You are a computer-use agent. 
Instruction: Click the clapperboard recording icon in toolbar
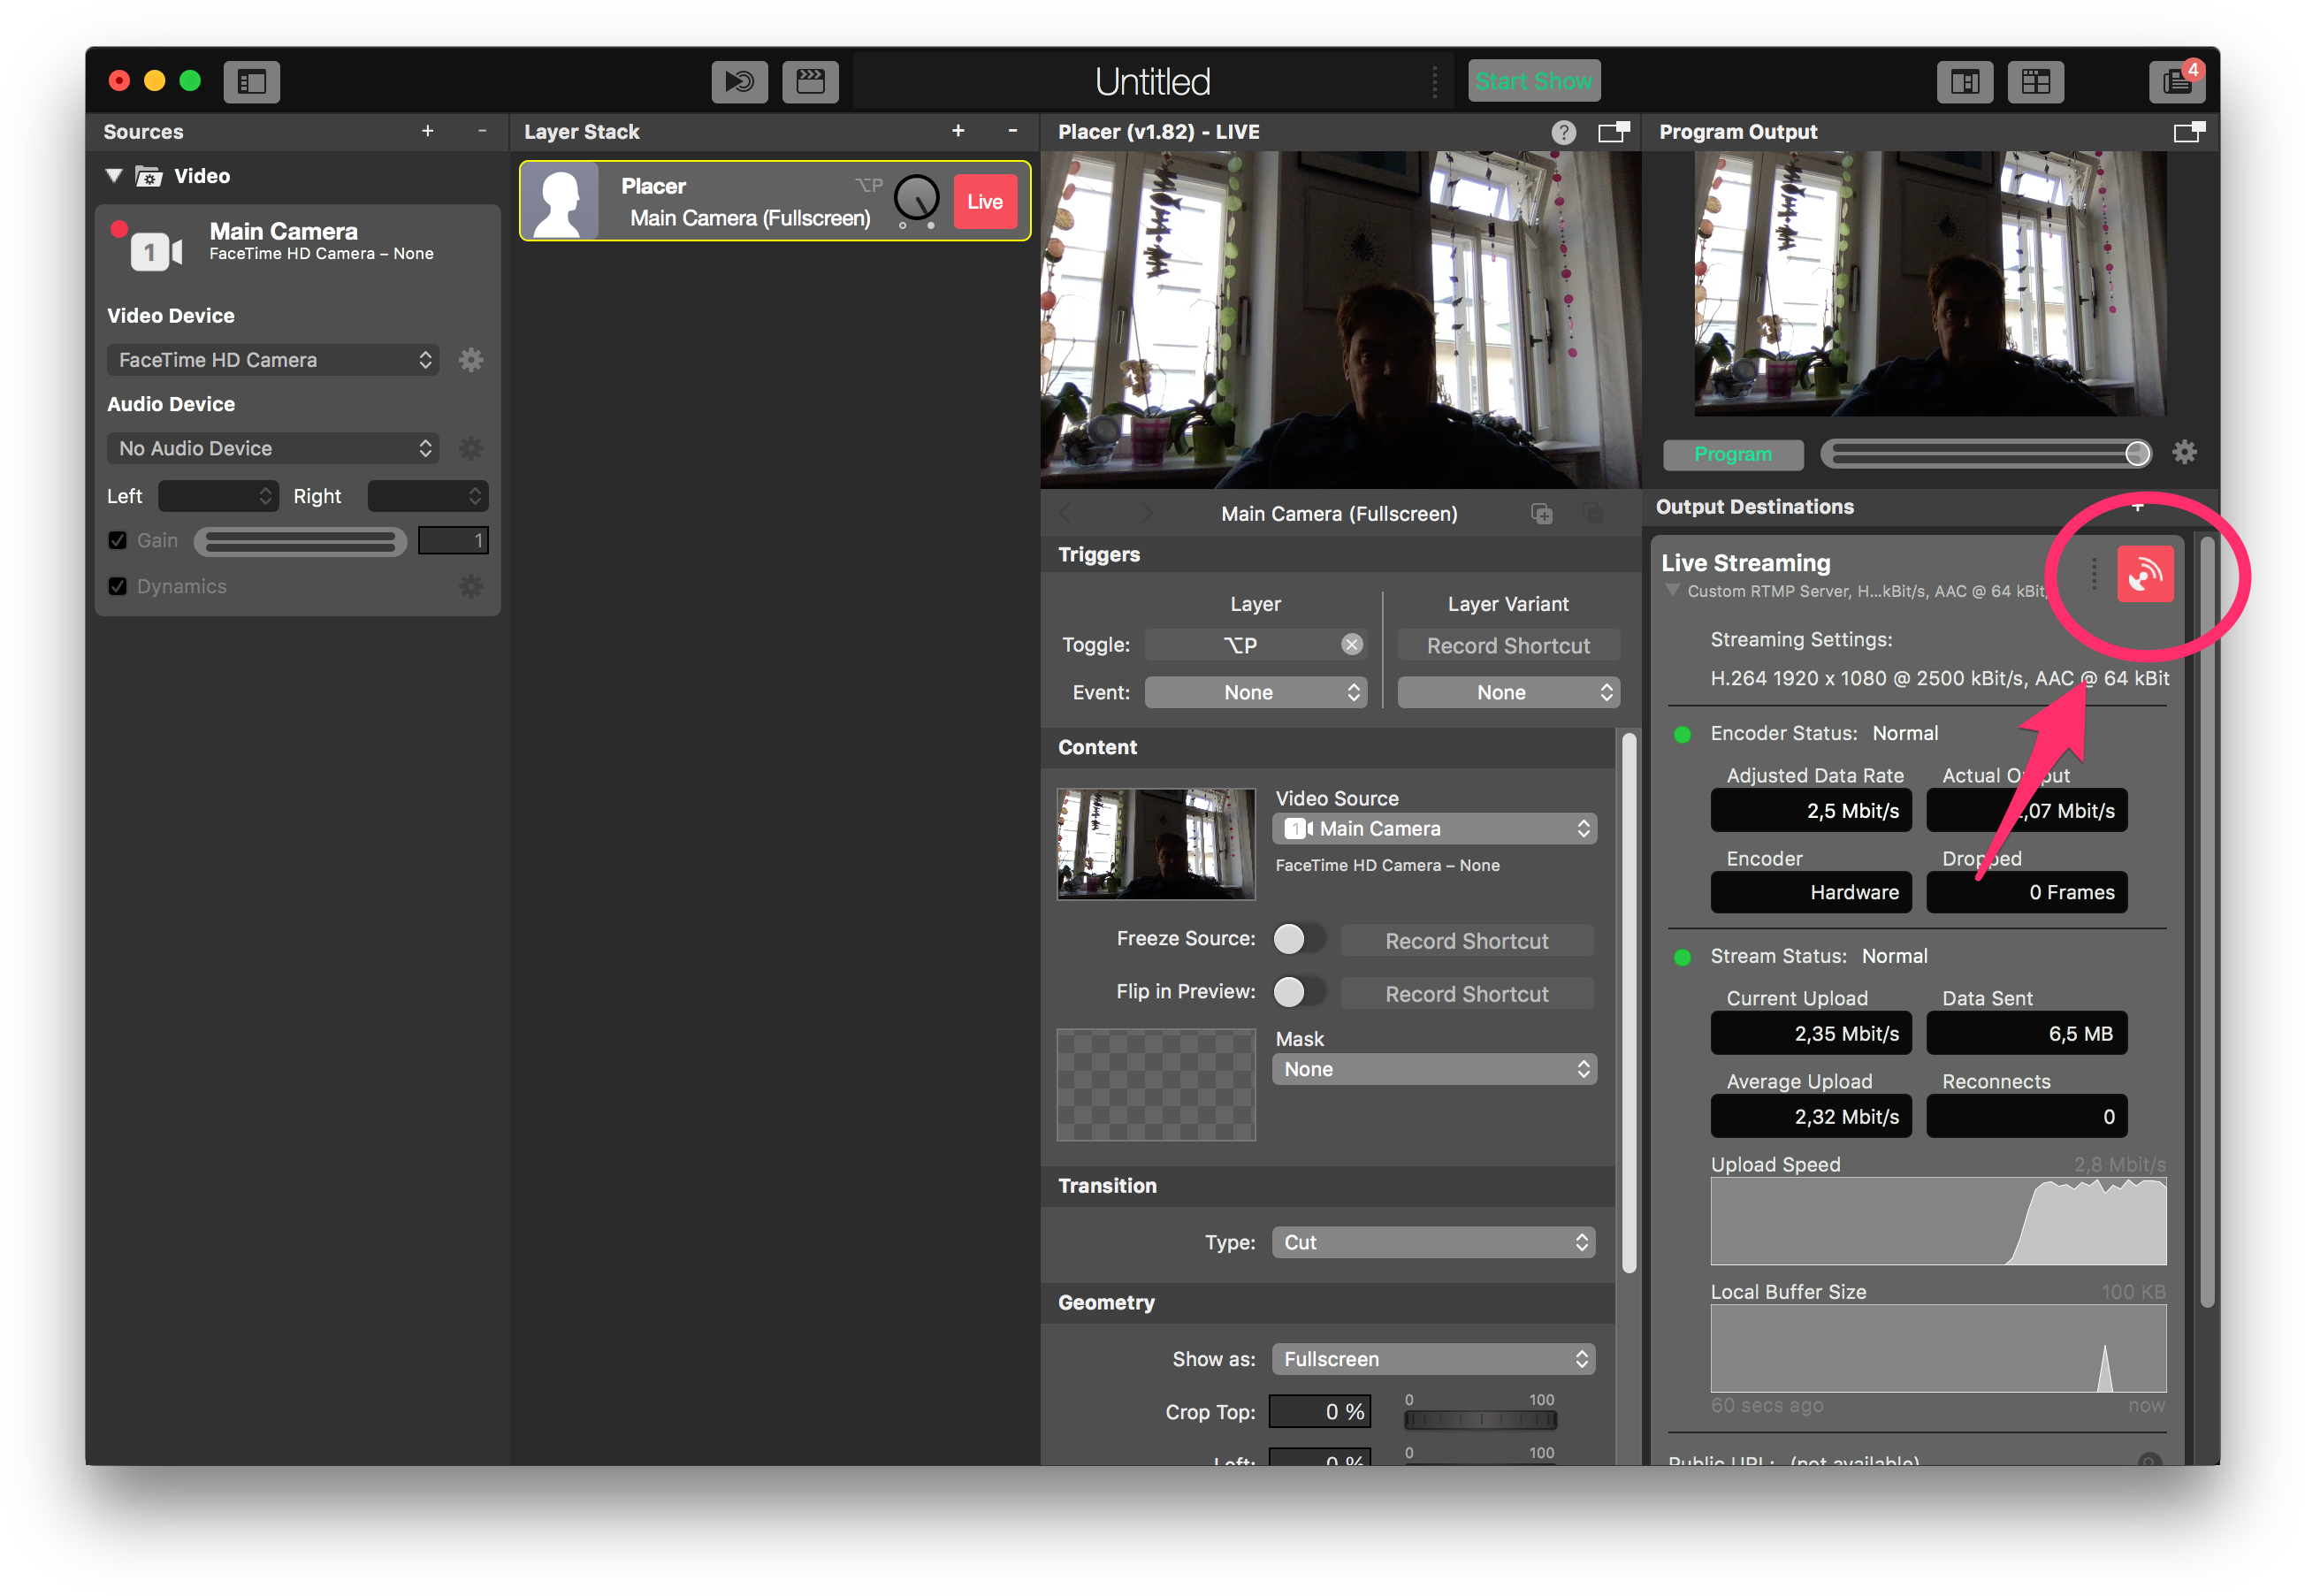[810, 82]
